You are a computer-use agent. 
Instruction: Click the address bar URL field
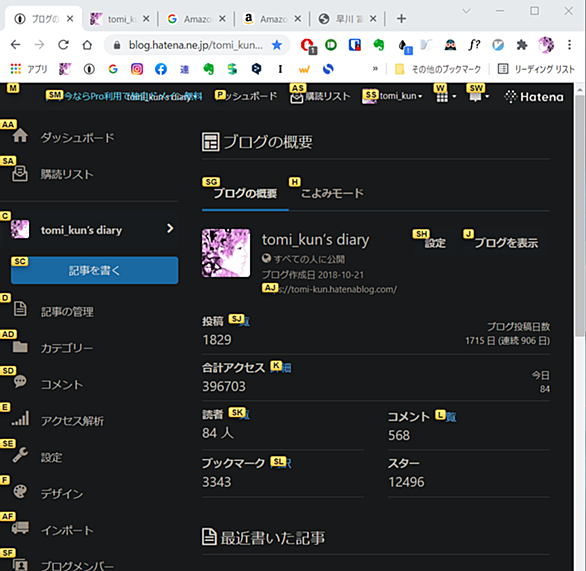195,45
